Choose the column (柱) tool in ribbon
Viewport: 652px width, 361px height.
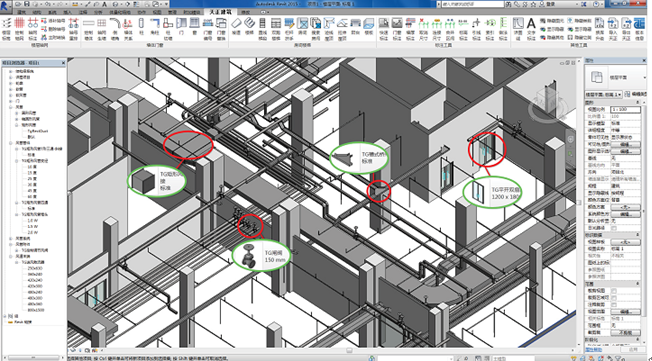click(x=141, y=23)
